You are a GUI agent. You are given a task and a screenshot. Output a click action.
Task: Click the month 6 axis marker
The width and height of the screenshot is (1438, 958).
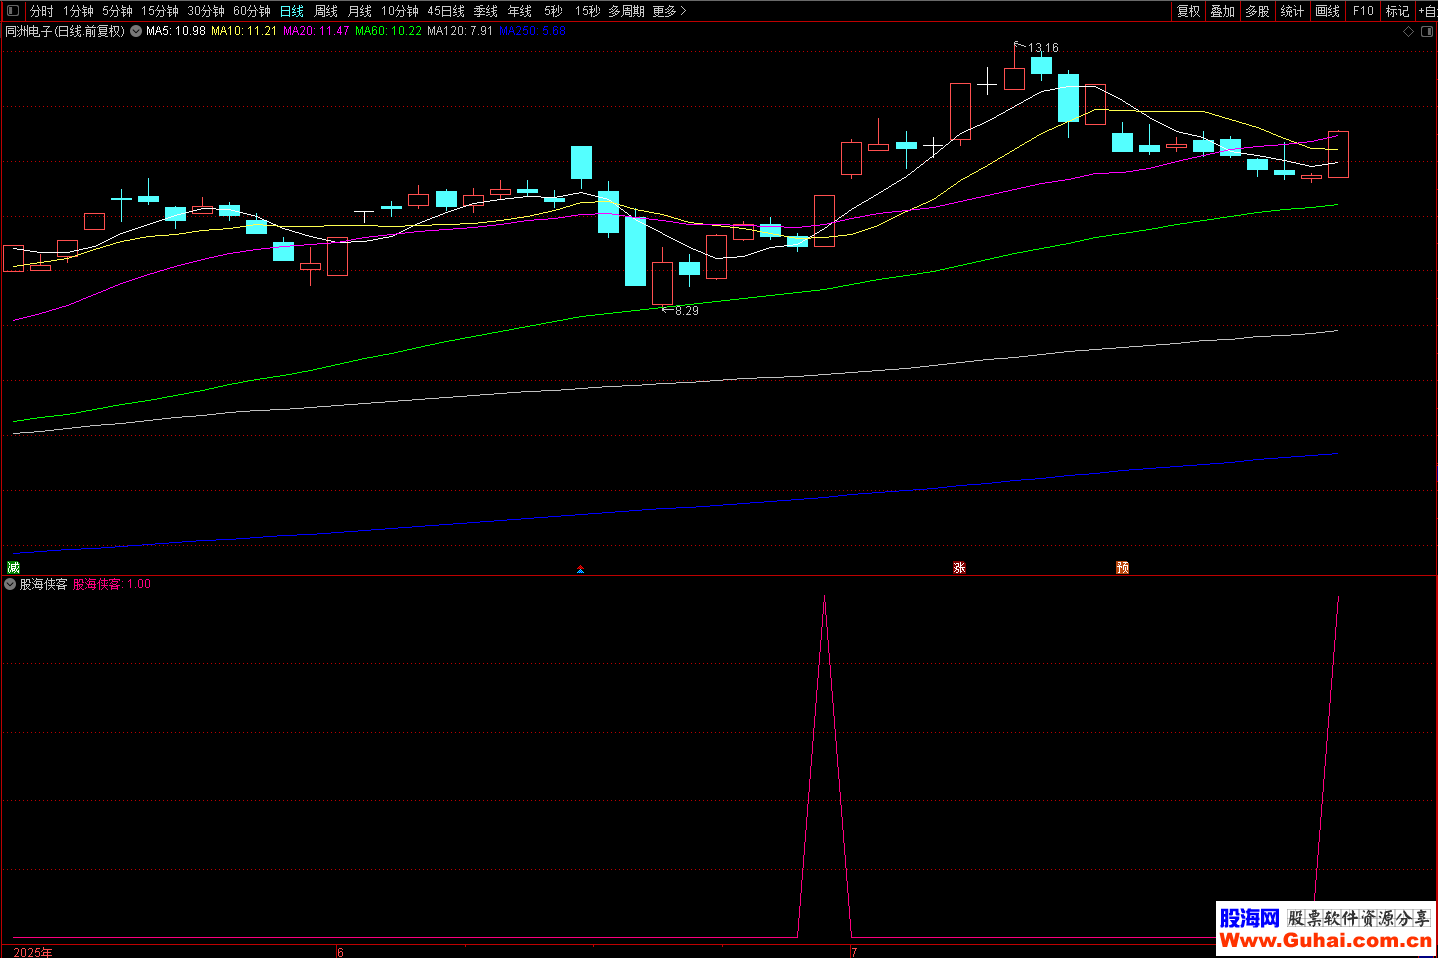[x=340, y=952]
